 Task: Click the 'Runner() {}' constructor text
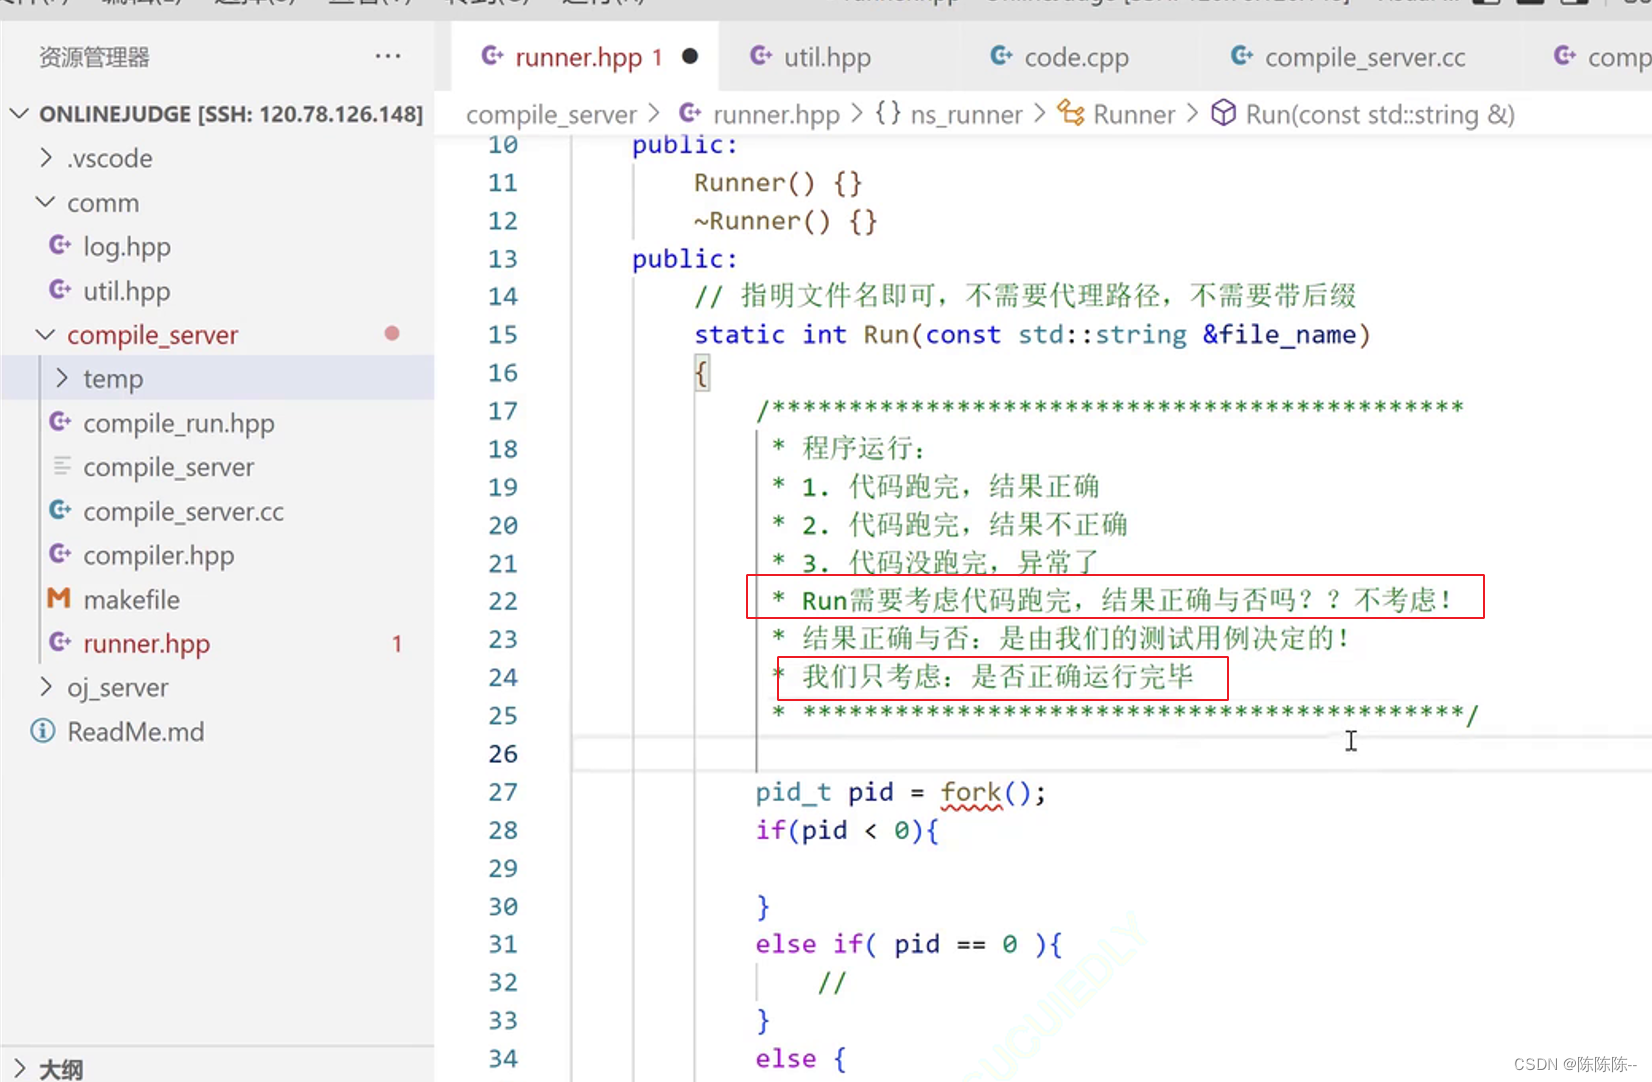coord(778,182)
